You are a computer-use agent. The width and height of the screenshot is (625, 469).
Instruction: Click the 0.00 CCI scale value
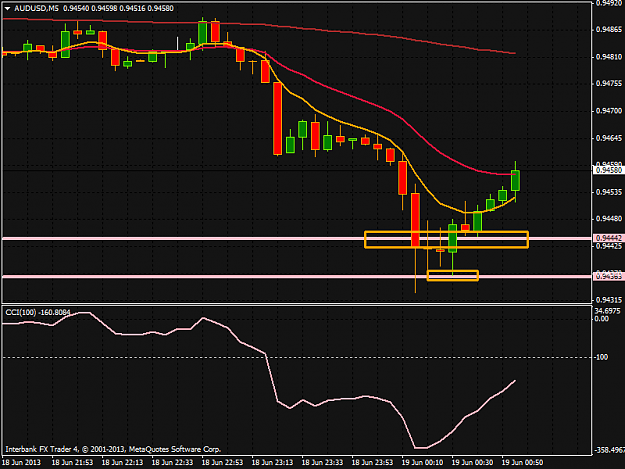[x=601, y=319]
